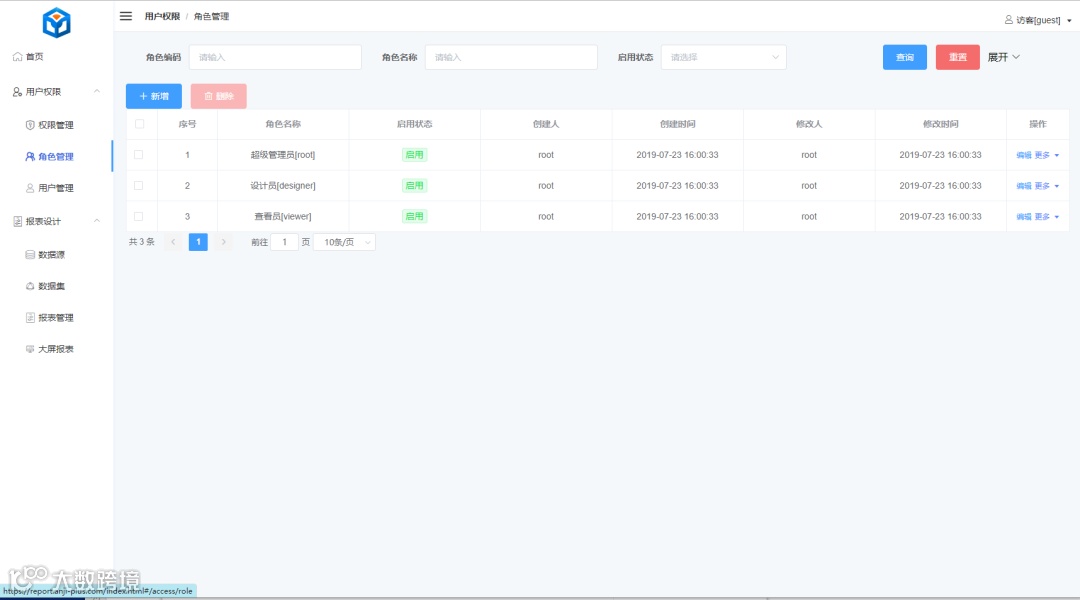The height and width of the screenshot is (600, 1080).
Task: Expand more filters with 展开
Action: click(1004, 57)
